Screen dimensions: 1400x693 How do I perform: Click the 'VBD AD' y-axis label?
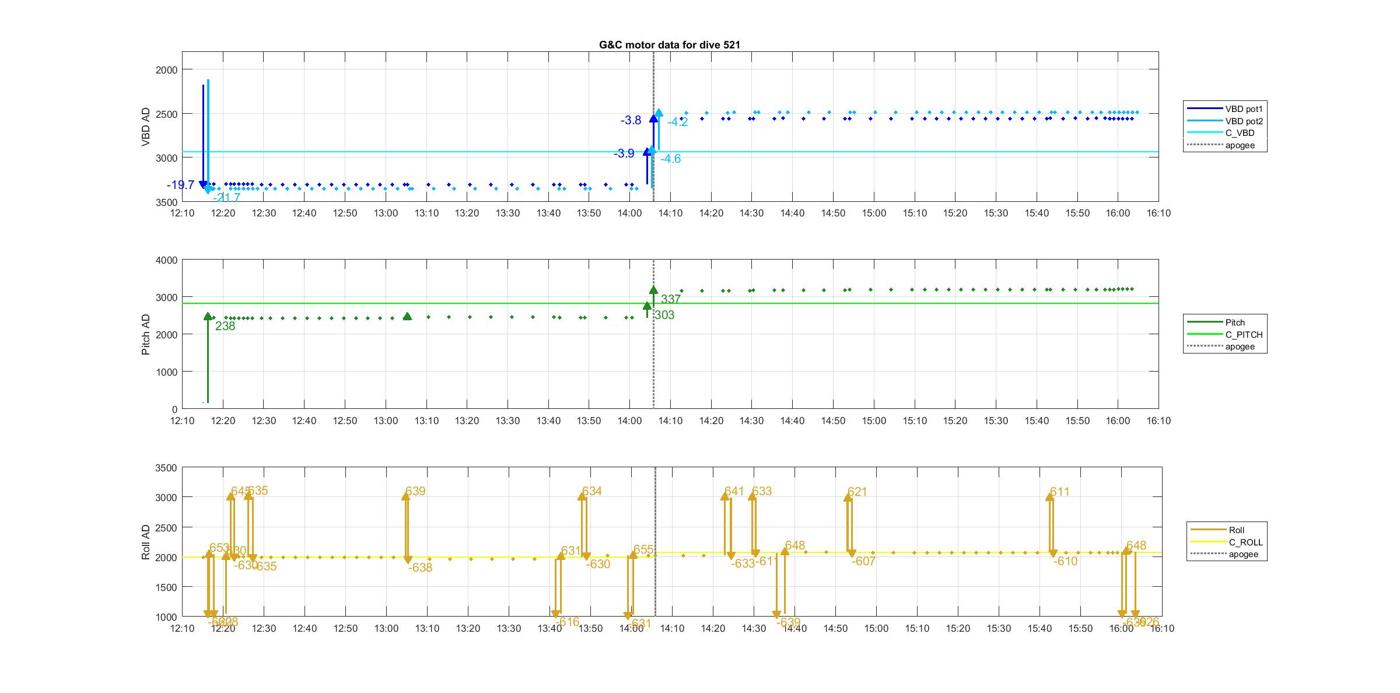[146, 127]
